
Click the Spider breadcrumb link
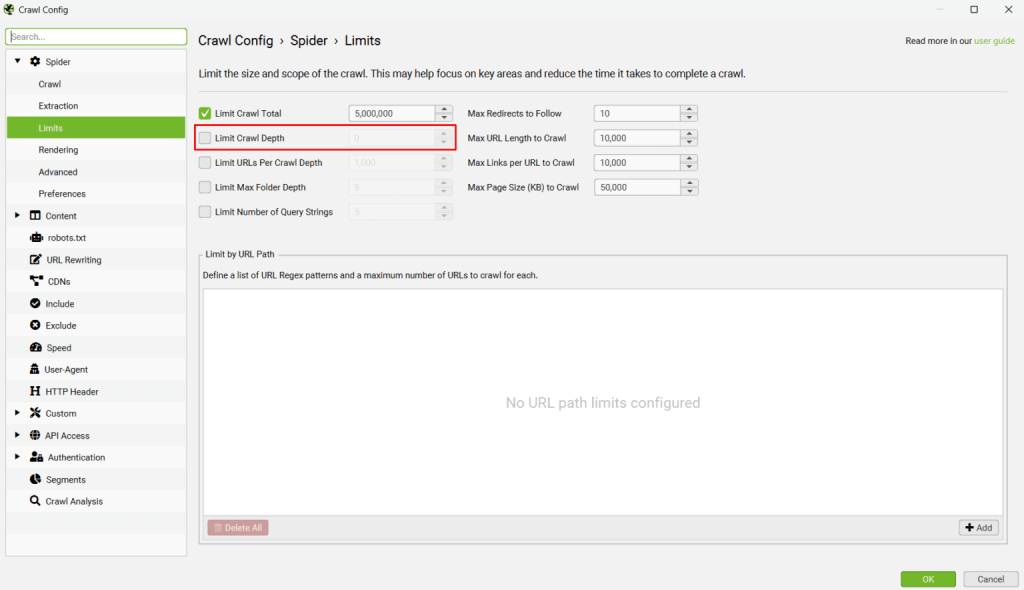tap(309, 41)
